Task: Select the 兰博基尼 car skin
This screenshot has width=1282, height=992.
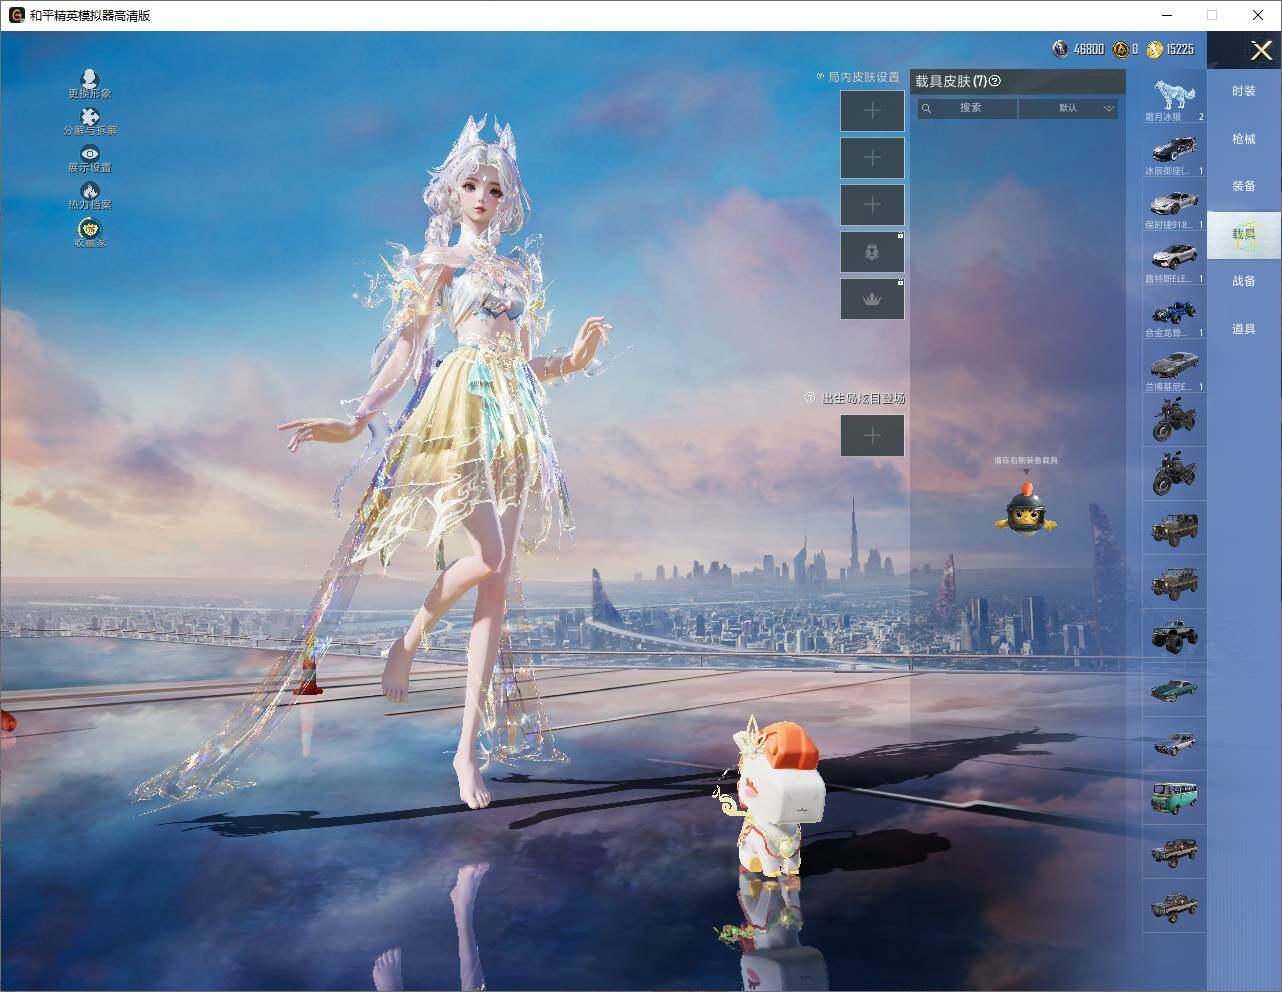Action: click(x=1174, y=367)
